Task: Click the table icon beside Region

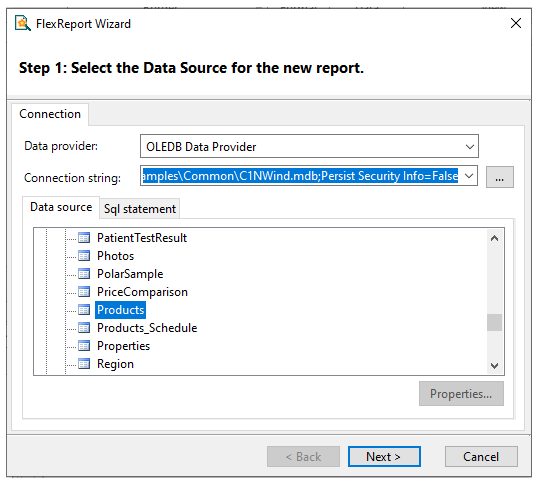Action: pyautogui.click(x=84, y=364)
